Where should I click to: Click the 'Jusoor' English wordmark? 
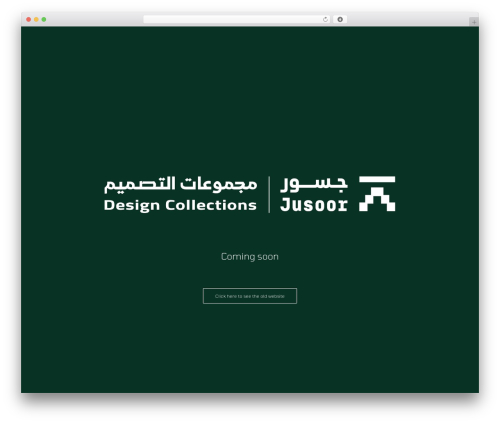[314, 205]
